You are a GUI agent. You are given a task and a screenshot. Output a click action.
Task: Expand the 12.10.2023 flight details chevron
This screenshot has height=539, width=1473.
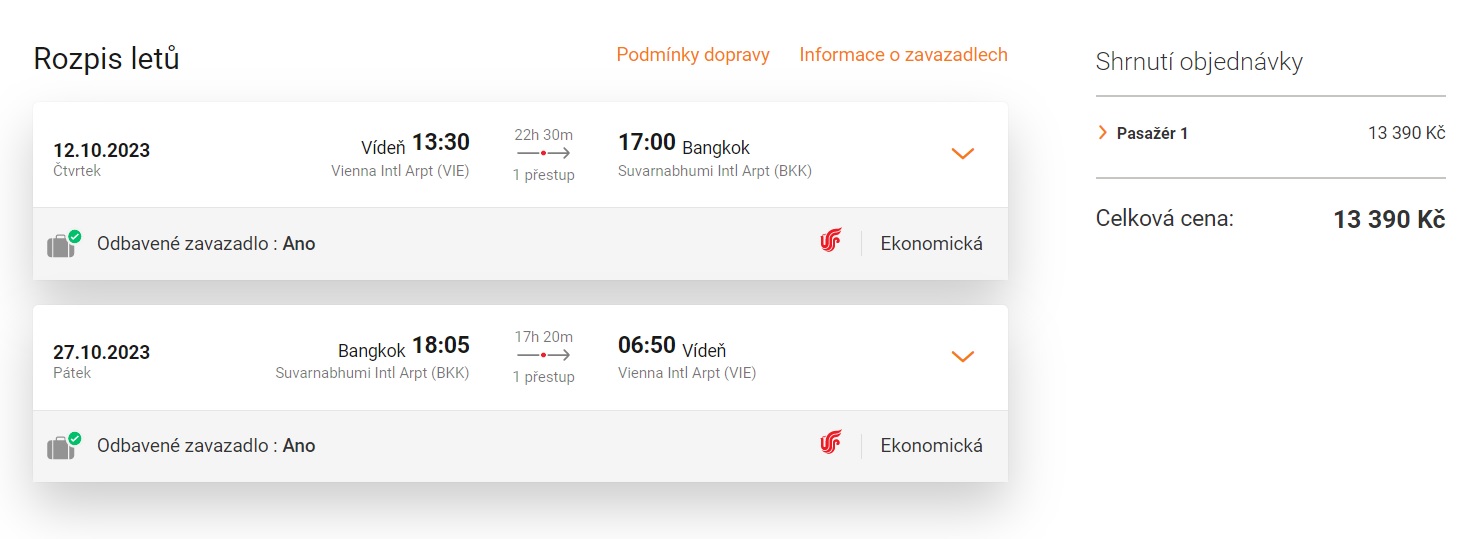point(962,154)
